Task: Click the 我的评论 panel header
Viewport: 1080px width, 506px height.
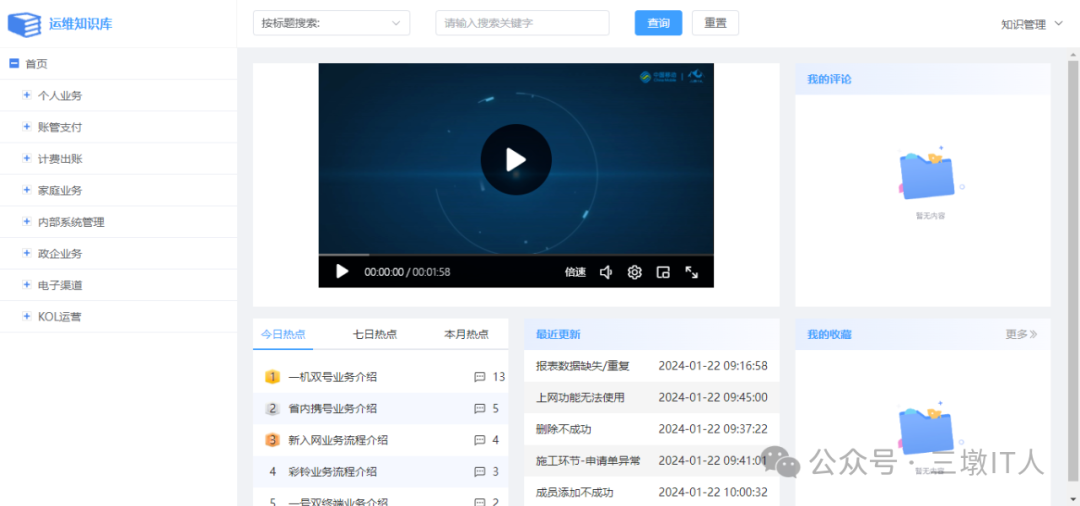Action: [923, 79]
